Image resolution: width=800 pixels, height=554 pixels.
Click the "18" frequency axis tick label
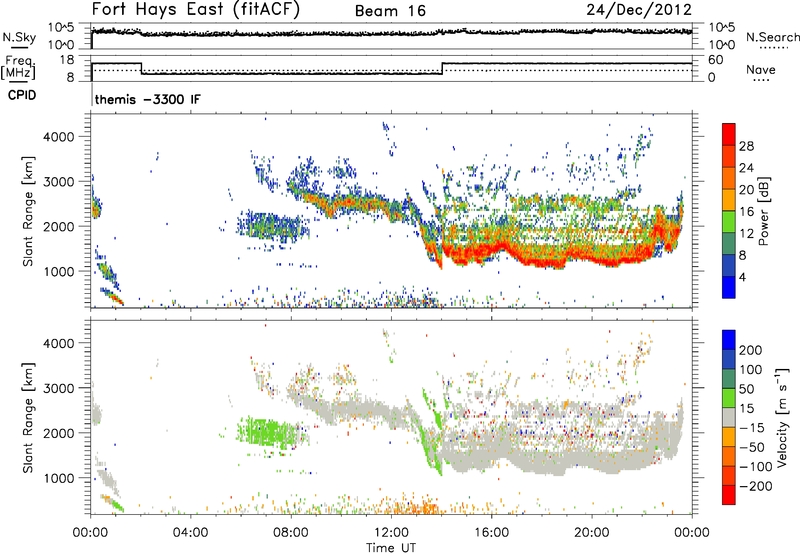pos(67,59)
